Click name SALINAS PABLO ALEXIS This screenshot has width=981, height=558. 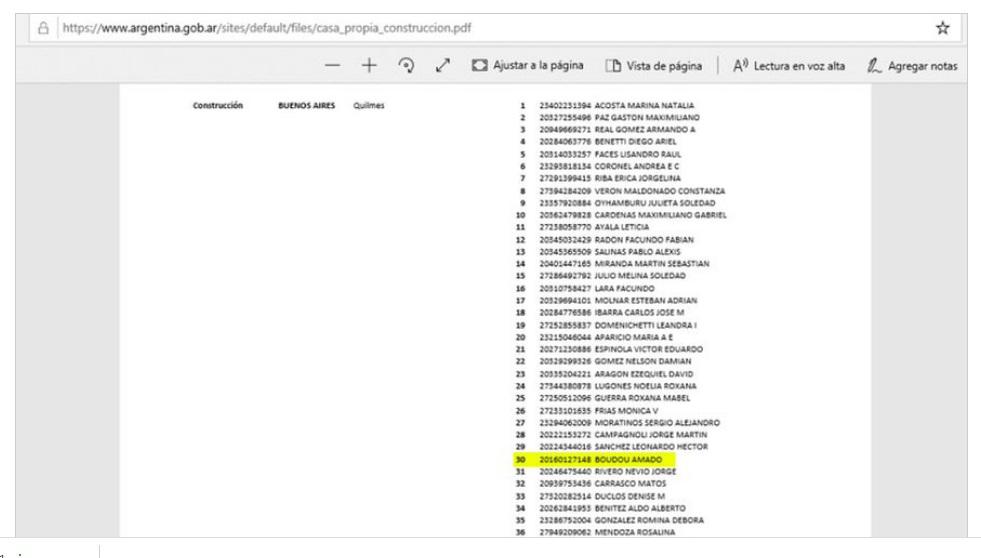point(638,251)
